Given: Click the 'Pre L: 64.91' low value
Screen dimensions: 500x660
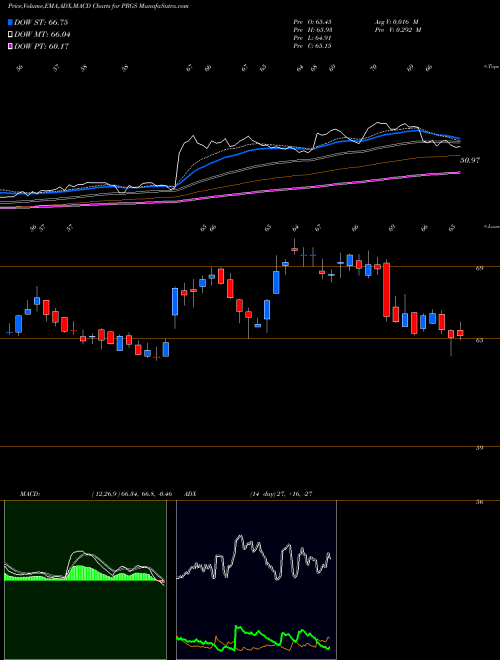Looking at the screenshot, I should [x=312, y=38].
